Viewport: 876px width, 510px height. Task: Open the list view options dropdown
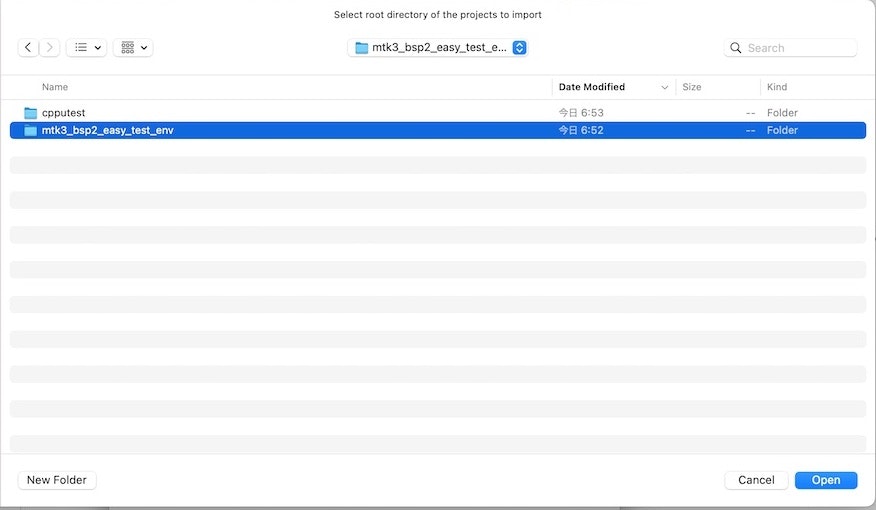(x=87, y=47)
